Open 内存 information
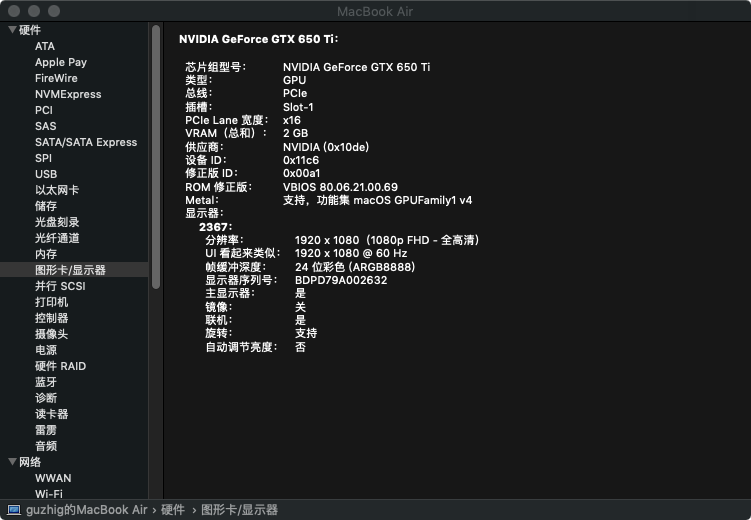 [x=46, y=254]
